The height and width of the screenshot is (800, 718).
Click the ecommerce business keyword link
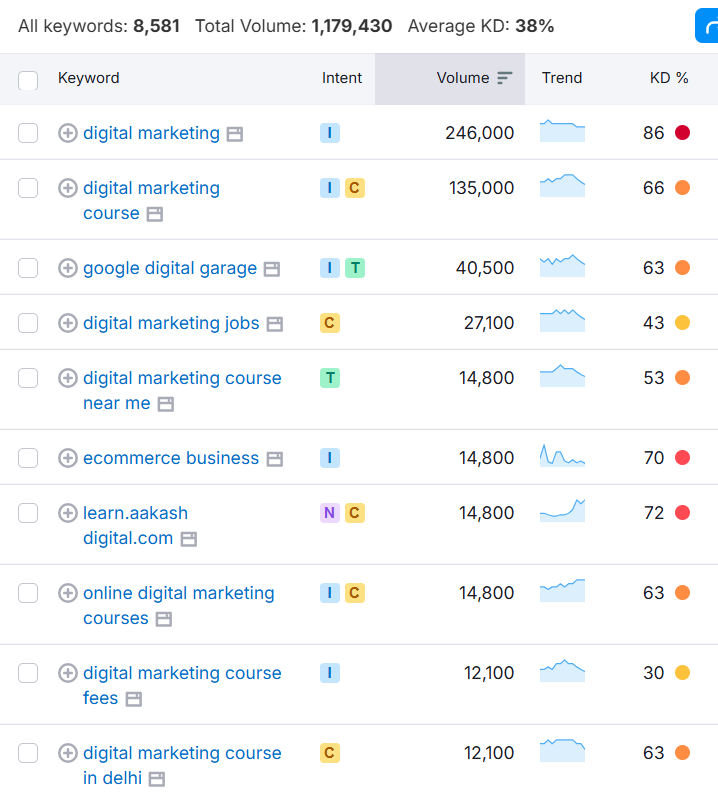click(x=170, y=458)
